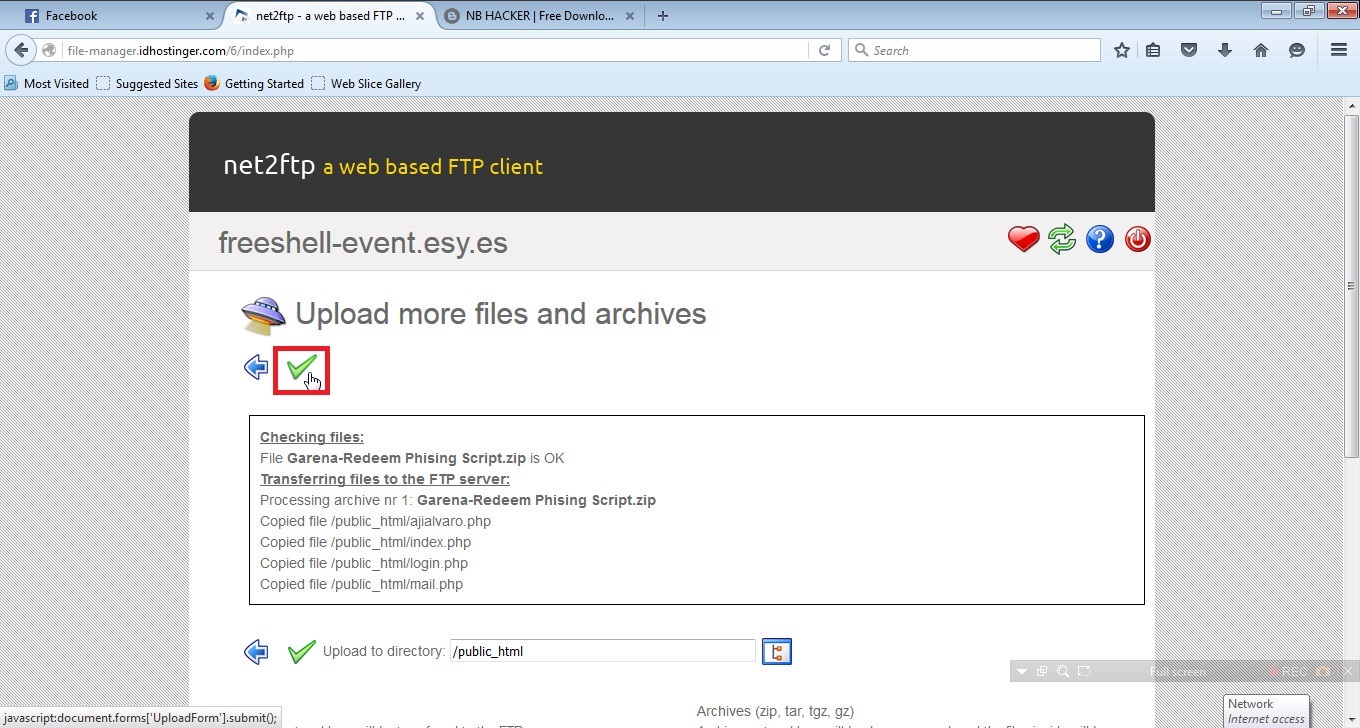The width and height of the screenshot is (1360, 728).
Task: Click the Upload more files and archives heading
Action: pyautogui.click(x=501, y=314)
